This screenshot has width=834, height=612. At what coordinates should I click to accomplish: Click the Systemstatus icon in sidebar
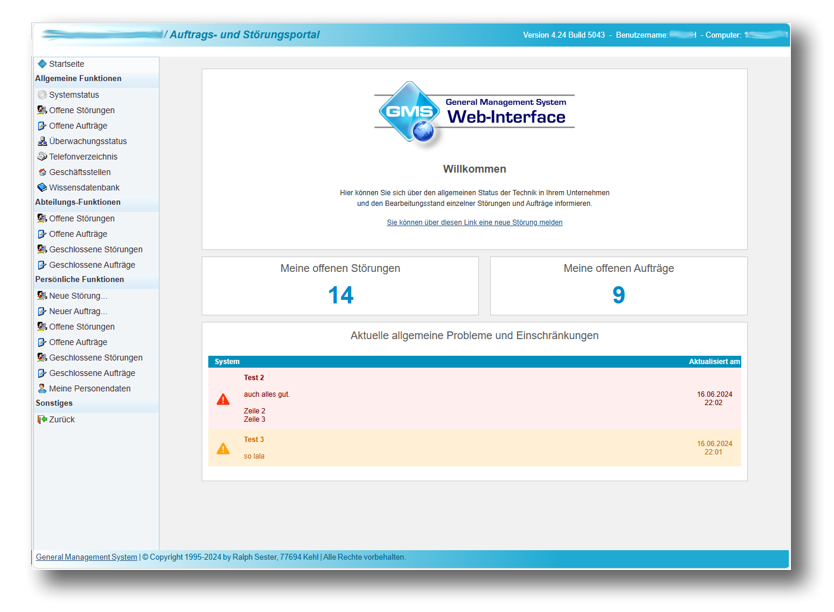[42, 95]
